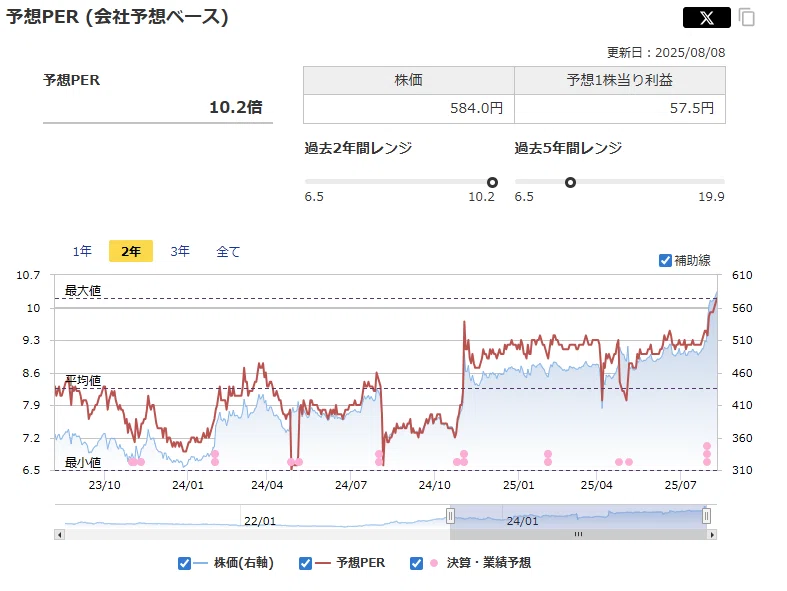Click the navigator scrollbar thumb
The height and width of the screenshot is (591, 787).
point(578,535)
